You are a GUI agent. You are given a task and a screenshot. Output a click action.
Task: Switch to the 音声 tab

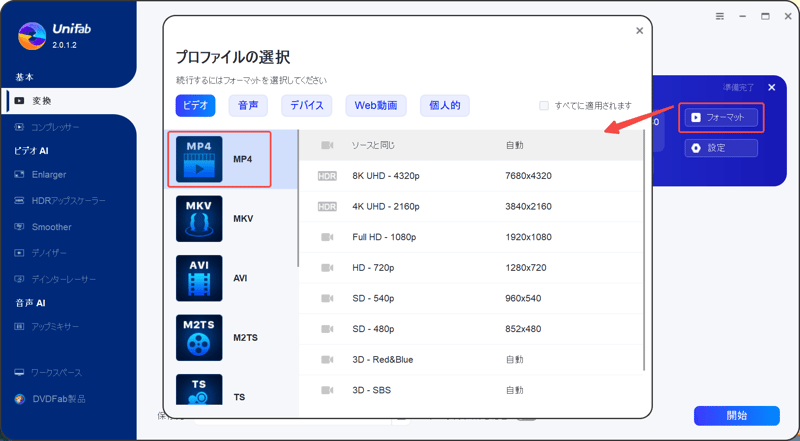click(x=248, y=105)
